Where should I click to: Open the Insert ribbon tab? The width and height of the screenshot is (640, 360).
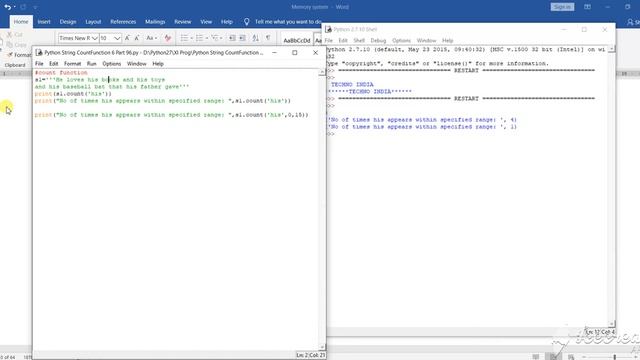click(x=44, y=22)
